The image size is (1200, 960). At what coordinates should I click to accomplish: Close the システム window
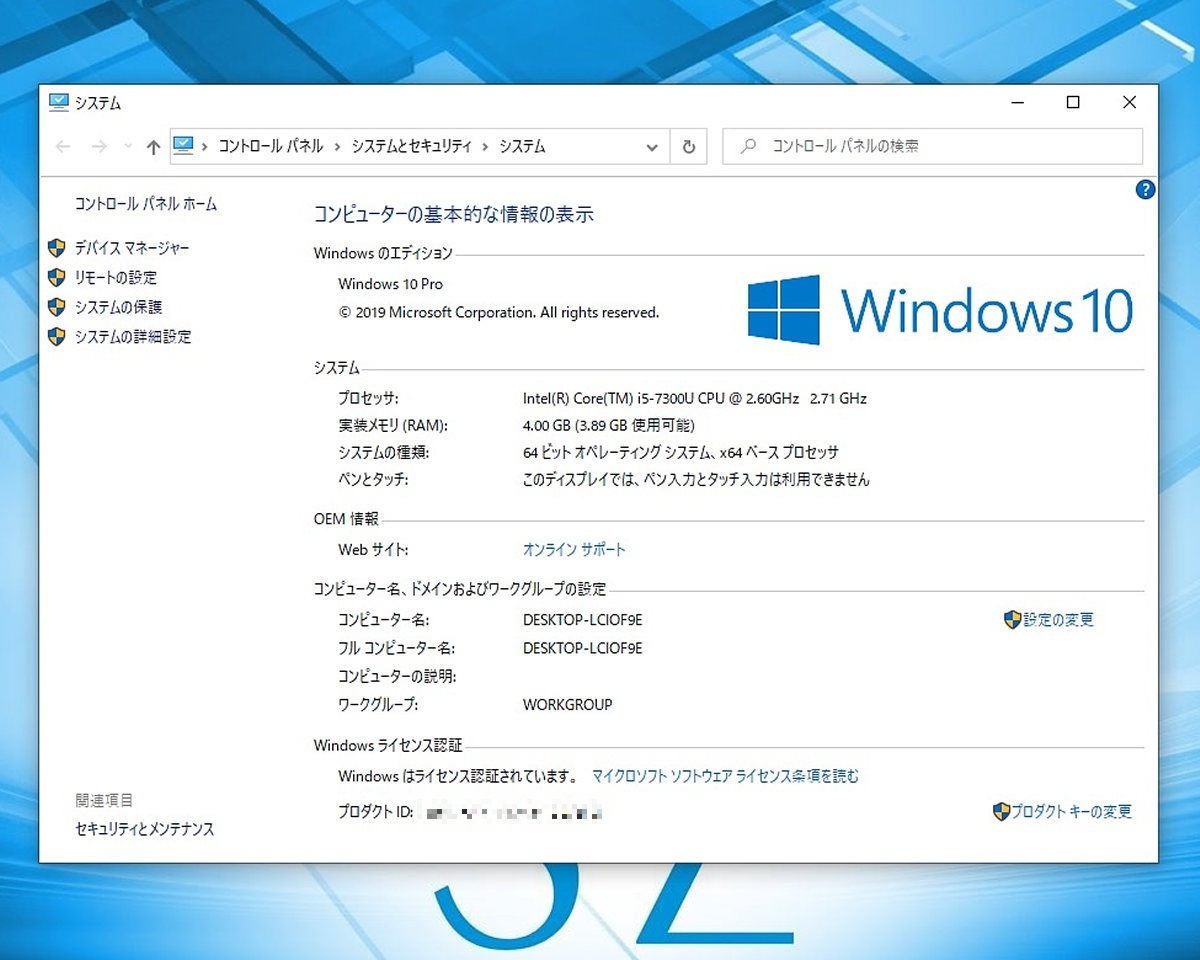click(1129, 102)
